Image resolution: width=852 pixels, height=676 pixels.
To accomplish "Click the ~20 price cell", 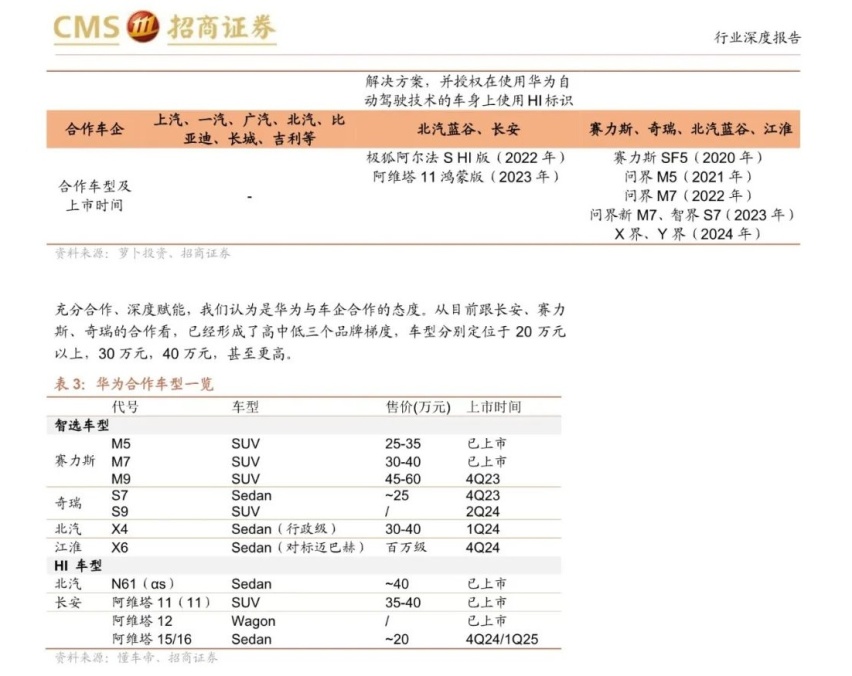I will tap(397, 639).
